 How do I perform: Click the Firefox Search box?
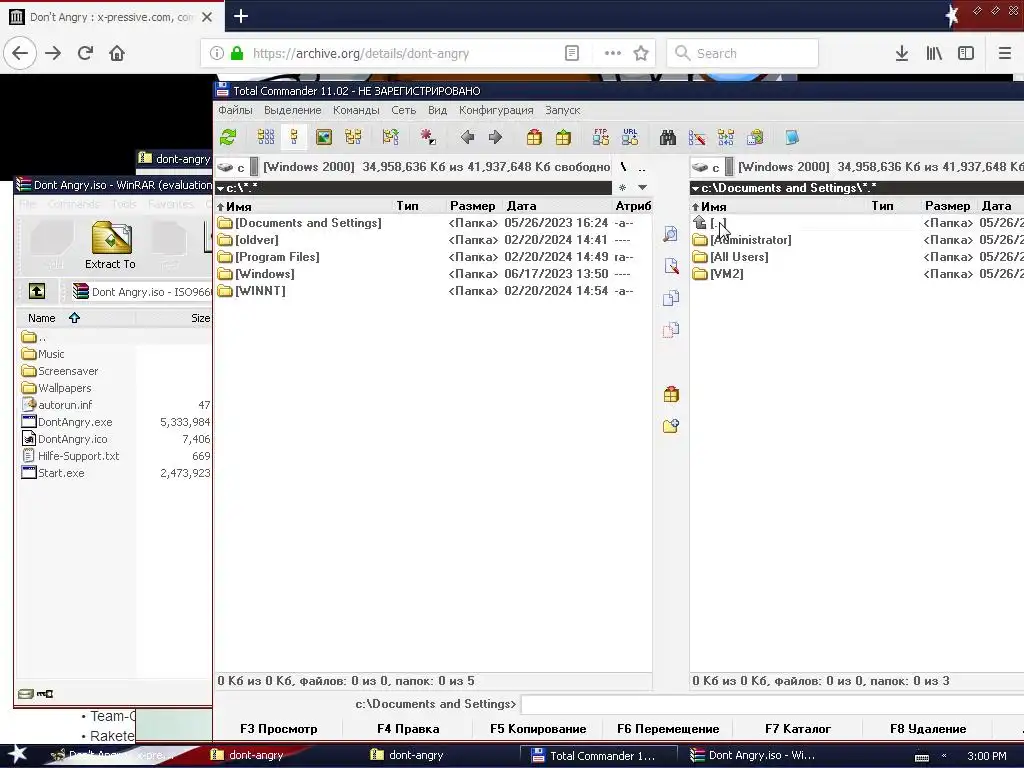pos(743,54)
